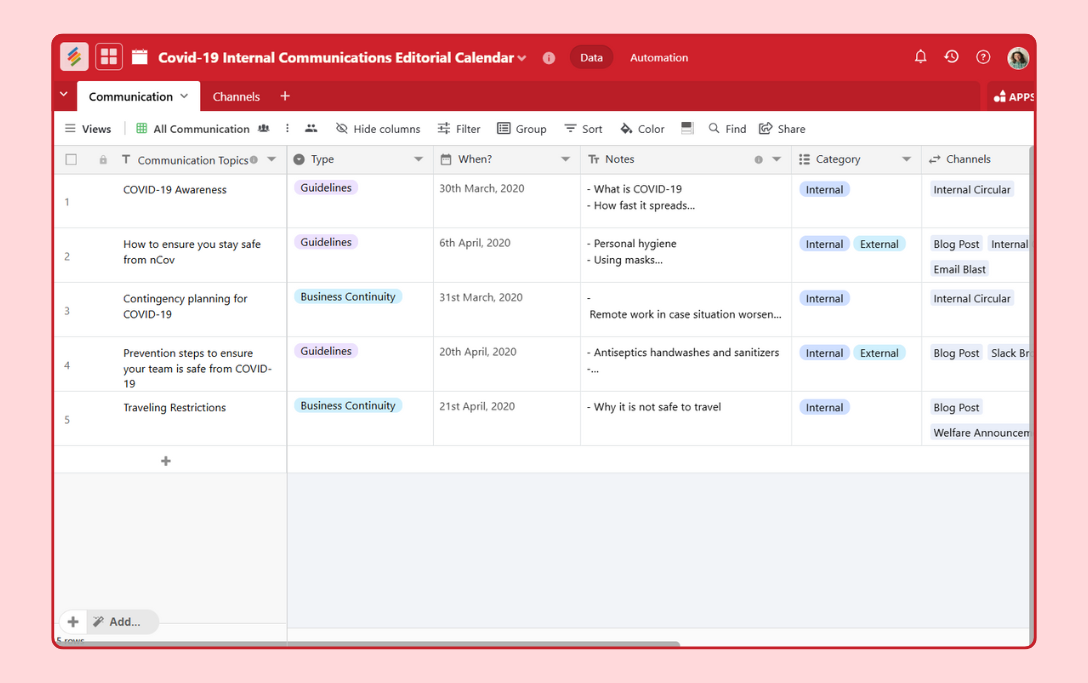Click the Apps panel button
Viewport: 1088px width, 683px height.
pyautogui.click(x=1012, y=96)
